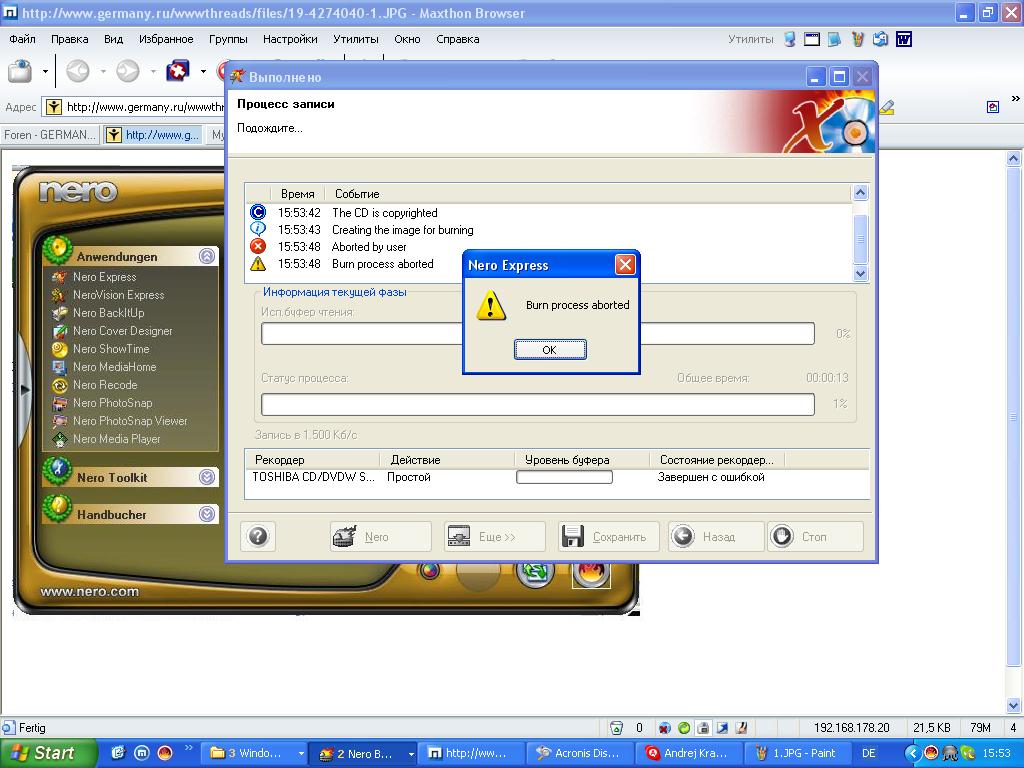The height and width of the screenshot is (768, 1024).
Task: Click the www.nero.com link
Action: point(89,592)
